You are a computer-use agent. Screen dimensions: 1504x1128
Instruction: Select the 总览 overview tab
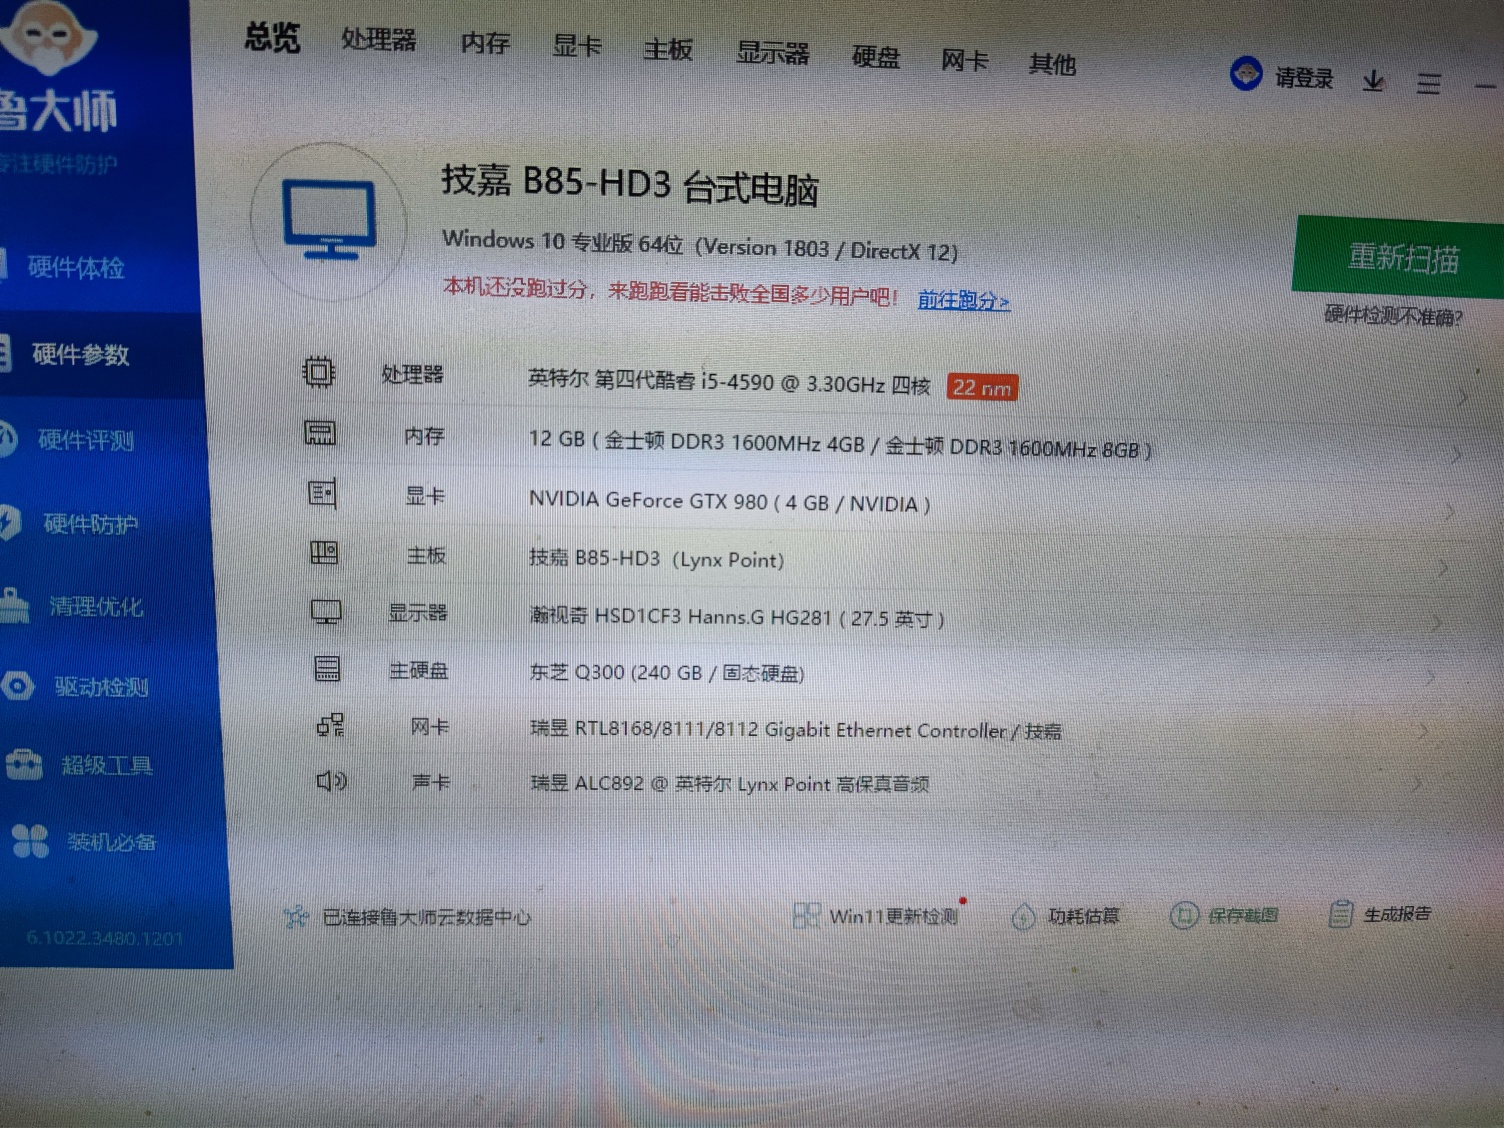[272, 37]
